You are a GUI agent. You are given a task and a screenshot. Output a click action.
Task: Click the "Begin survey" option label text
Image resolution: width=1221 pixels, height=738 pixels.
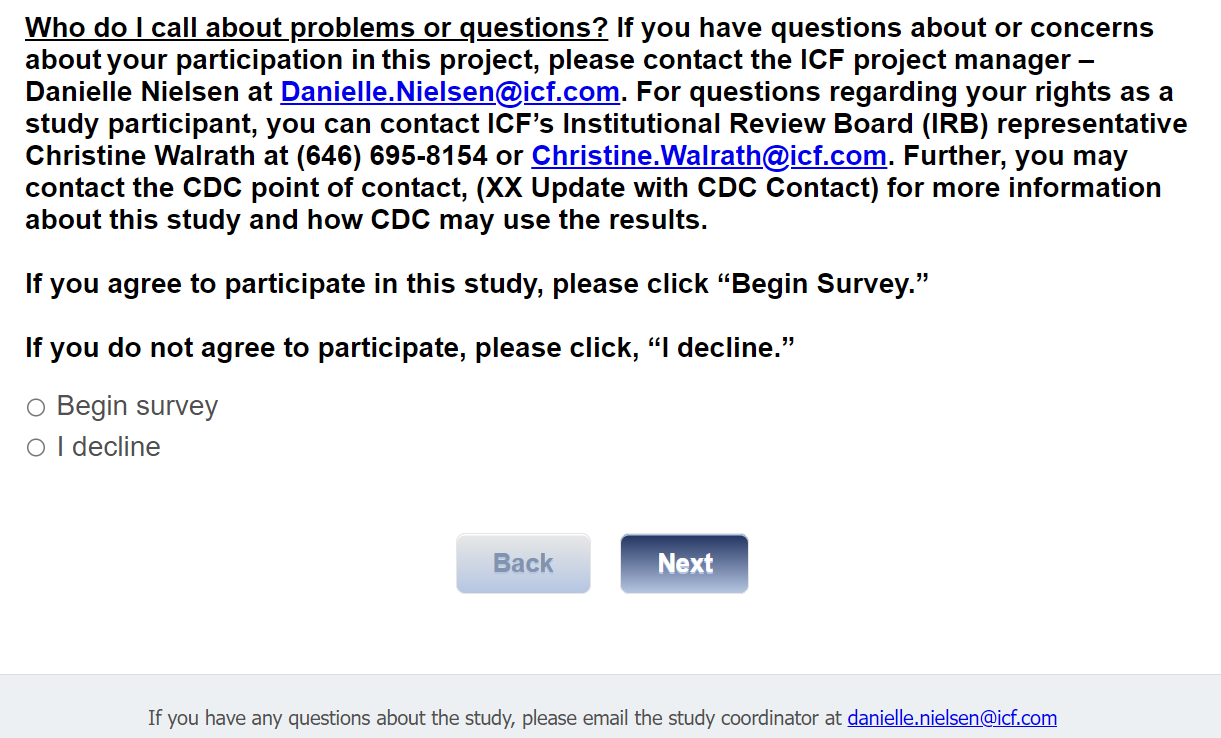137,406
